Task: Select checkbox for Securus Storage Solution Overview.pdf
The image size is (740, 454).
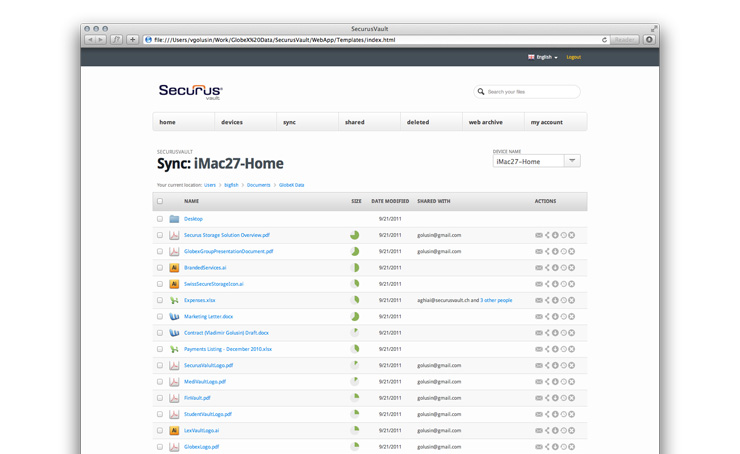Action: [160, 235]
